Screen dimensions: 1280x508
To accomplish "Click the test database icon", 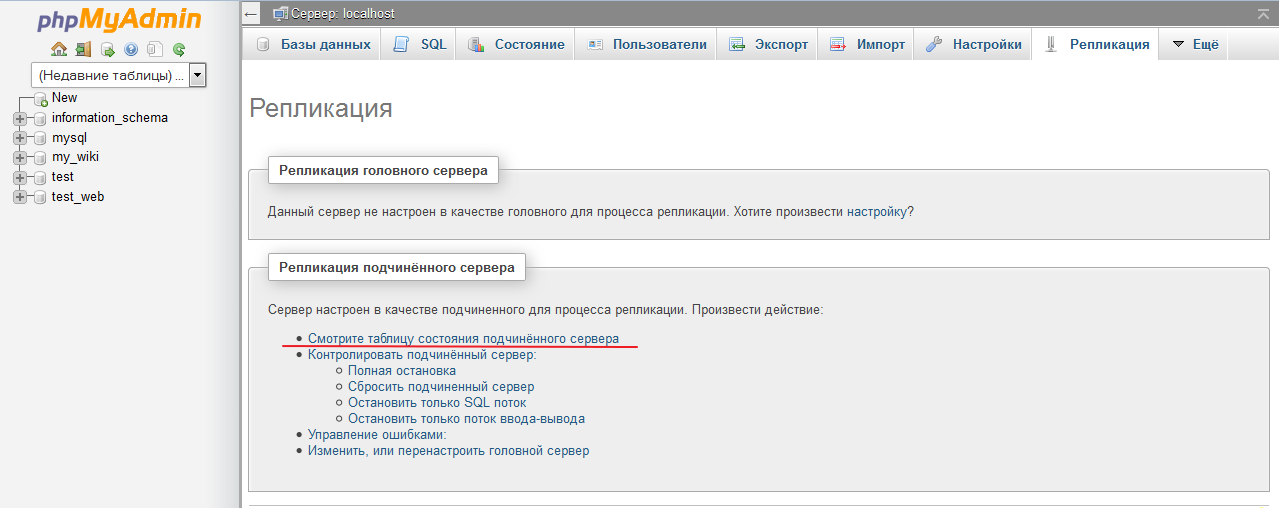I will point(41,177).
